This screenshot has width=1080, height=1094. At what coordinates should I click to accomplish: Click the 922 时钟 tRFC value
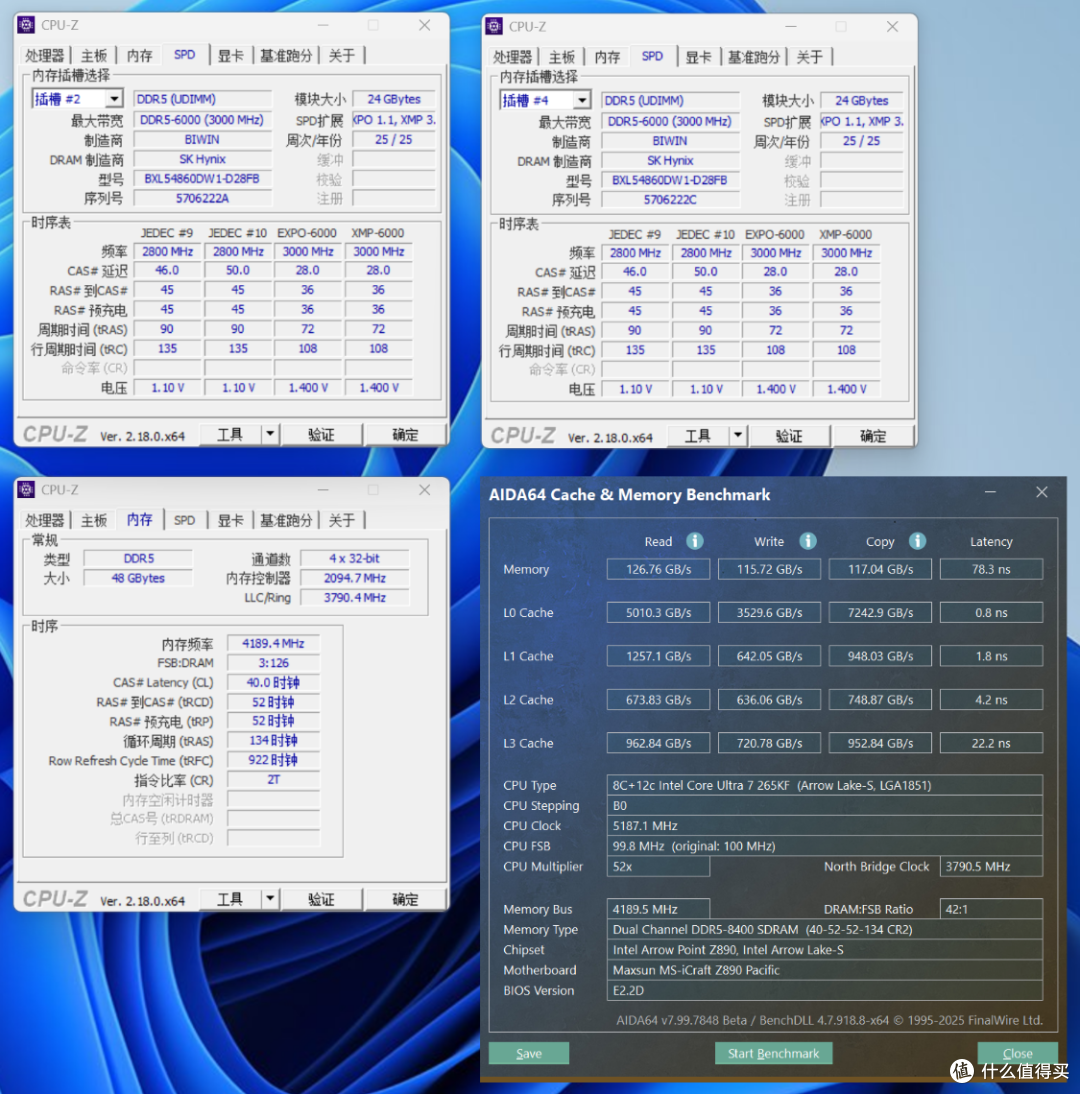click(x=273, y=760)
